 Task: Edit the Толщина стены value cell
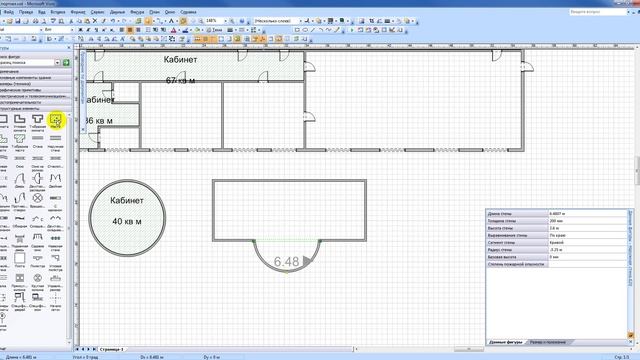(588, 221)
